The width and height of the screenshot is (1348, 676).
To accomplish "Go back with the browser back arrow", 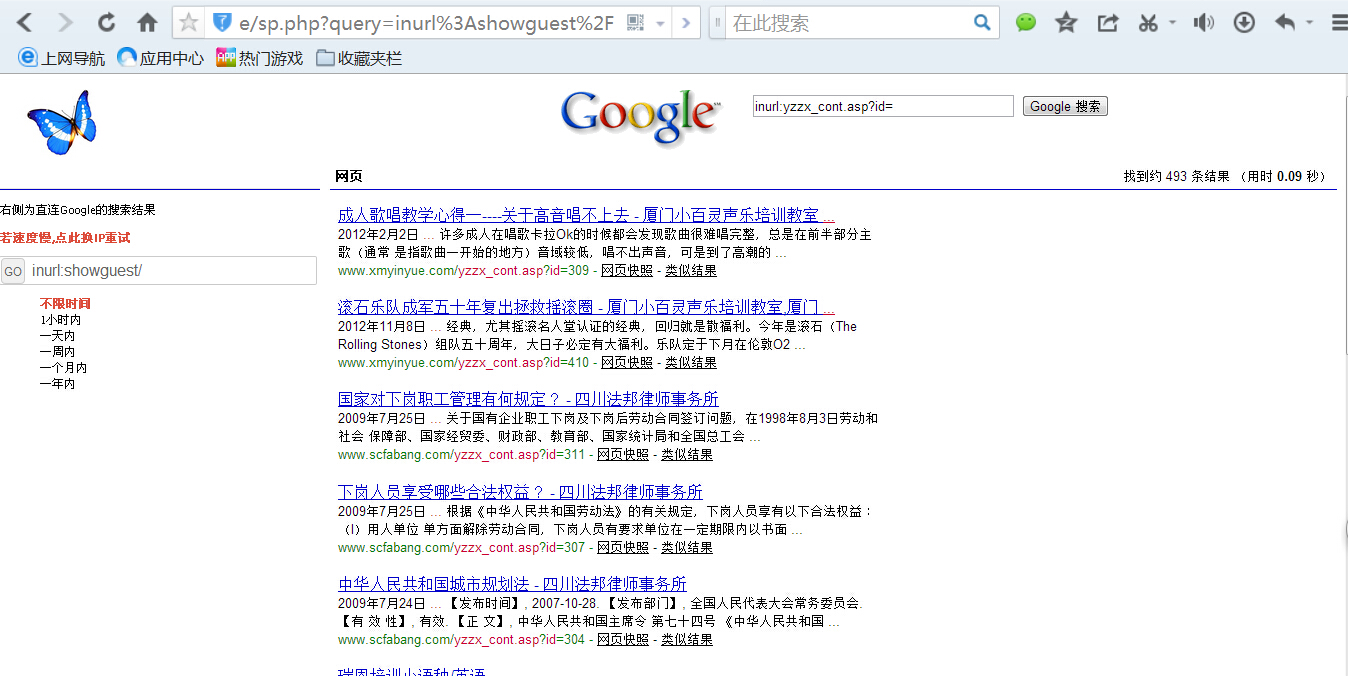I will (25, 23).
